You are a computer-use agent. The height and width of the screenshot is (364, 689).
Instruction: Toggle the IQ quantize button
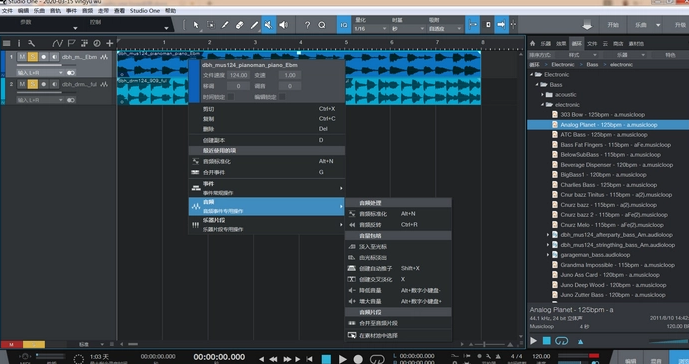point(344,25)
